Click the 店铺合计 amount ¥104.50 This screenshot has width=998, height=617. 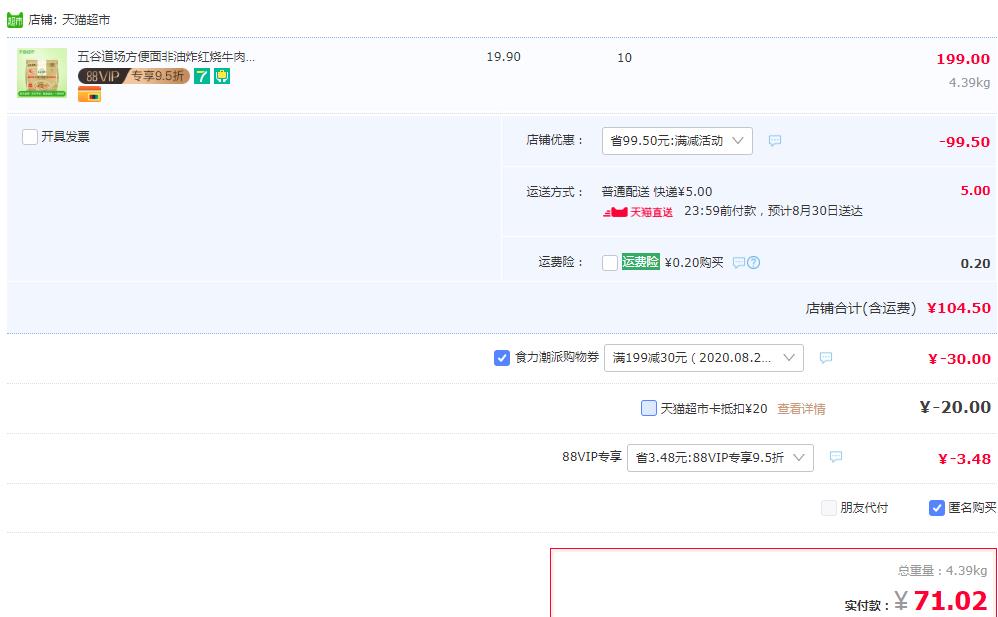(959, 308)
